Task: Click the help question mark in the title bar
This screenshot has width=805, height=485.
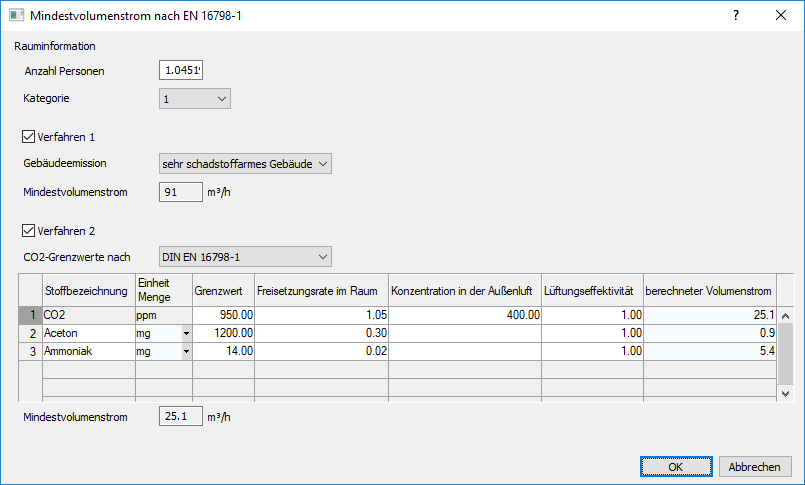Action: [736, 15]
